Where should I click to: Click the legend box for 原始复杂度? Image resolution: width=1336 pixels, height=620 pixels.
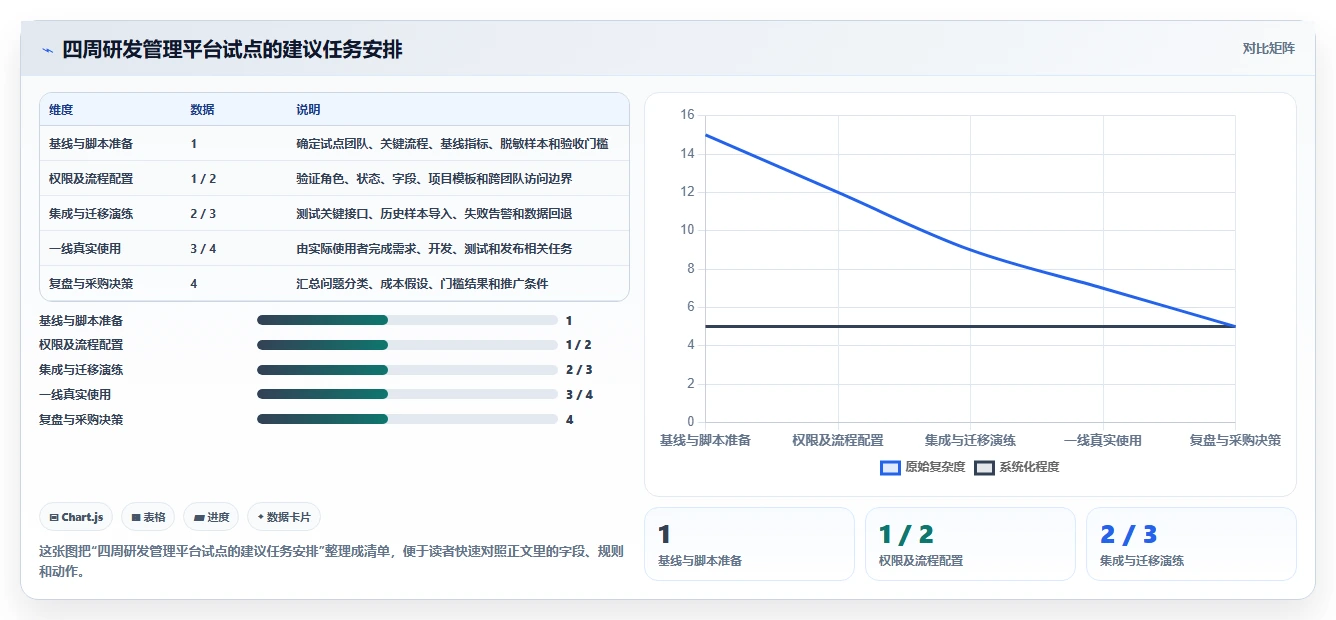click(x=890, y=467)
